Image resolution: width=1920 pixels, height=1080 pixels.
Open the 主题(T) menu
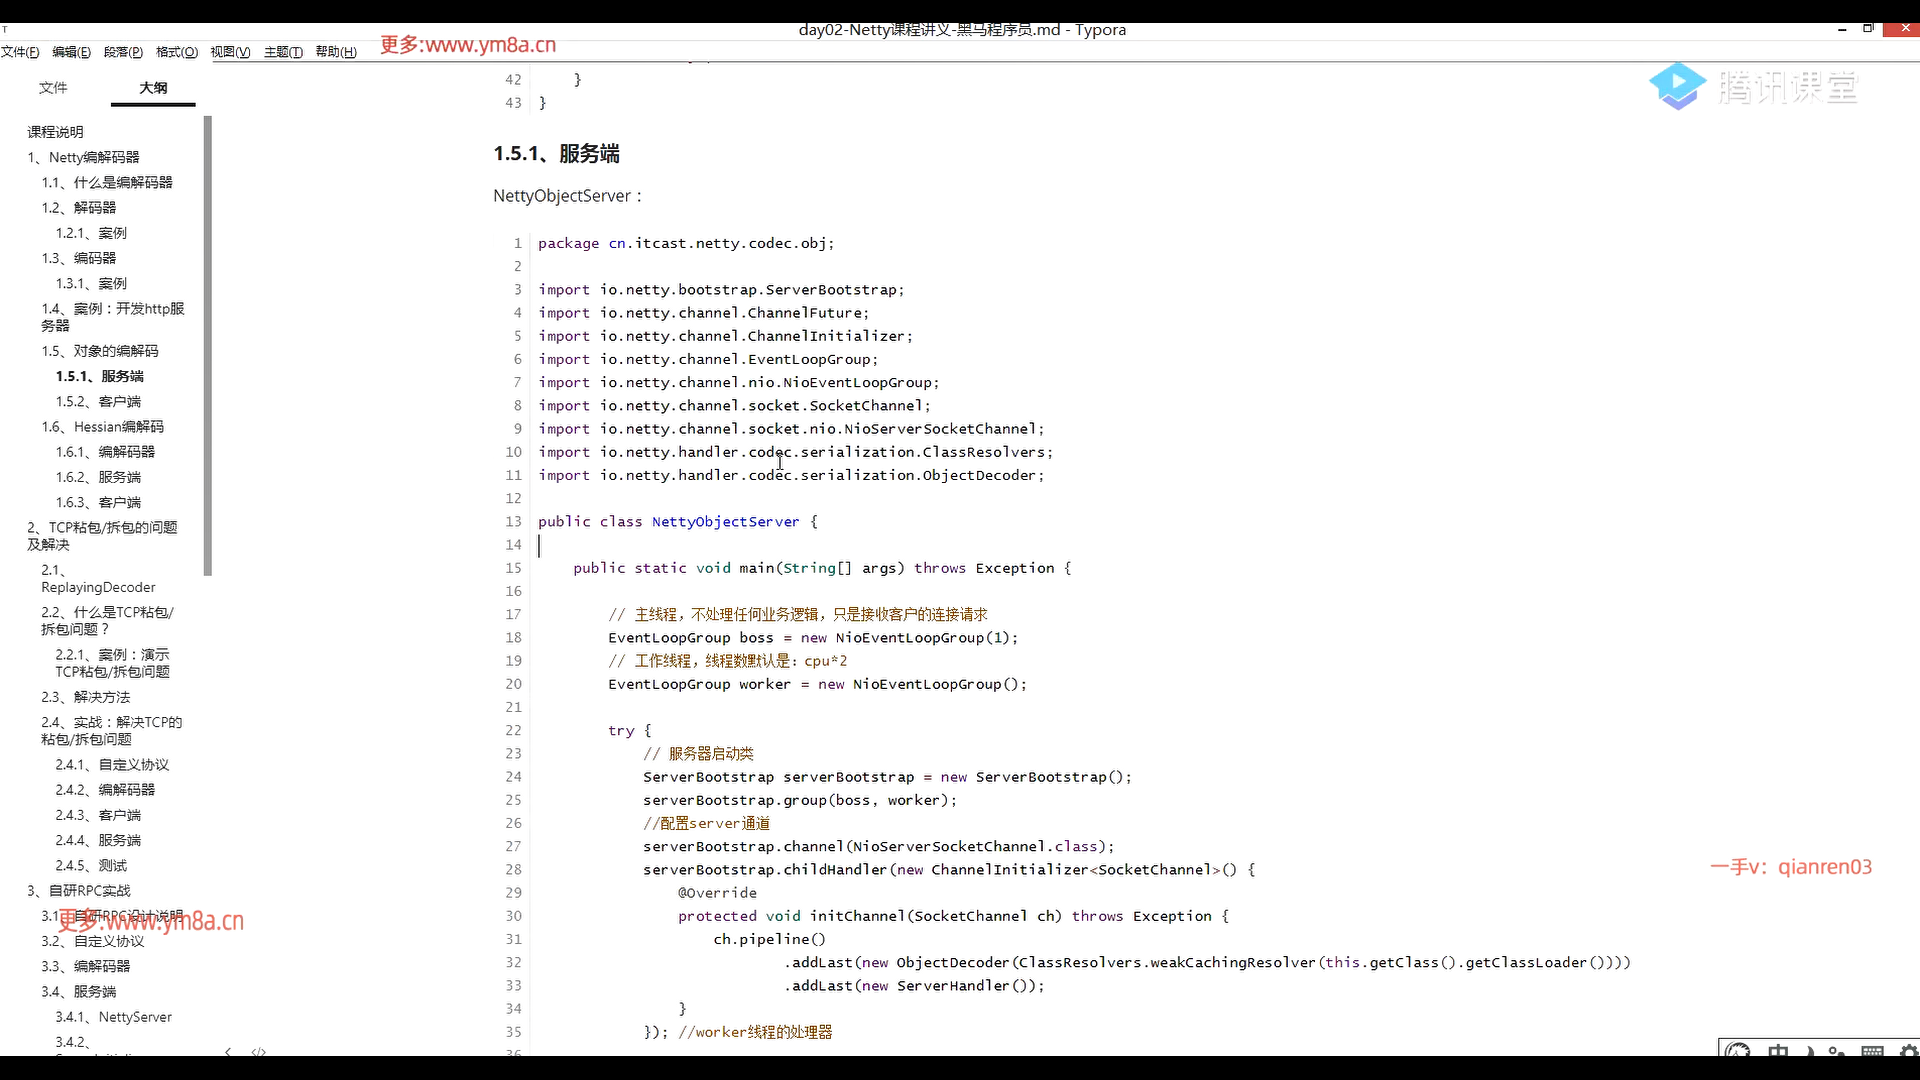point(283,52)
